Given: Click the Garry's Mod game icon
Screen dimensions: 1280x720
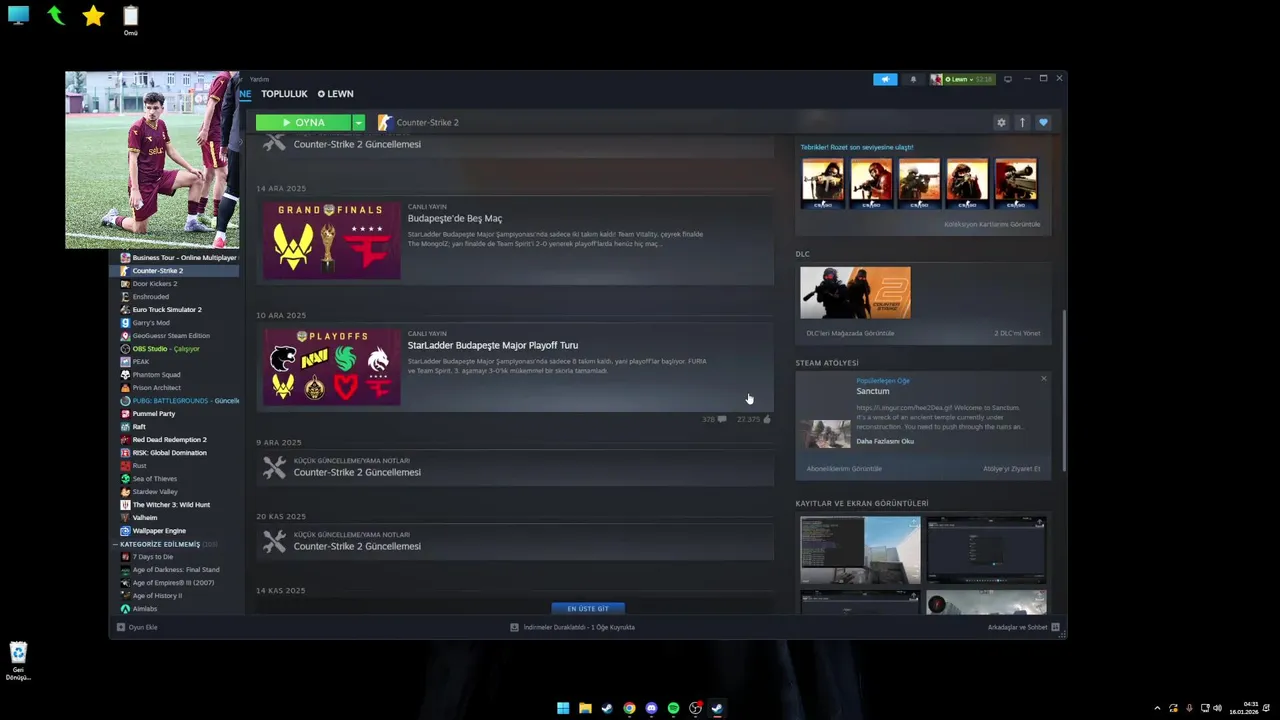Looking at the screenshot, I should (125, 323).
